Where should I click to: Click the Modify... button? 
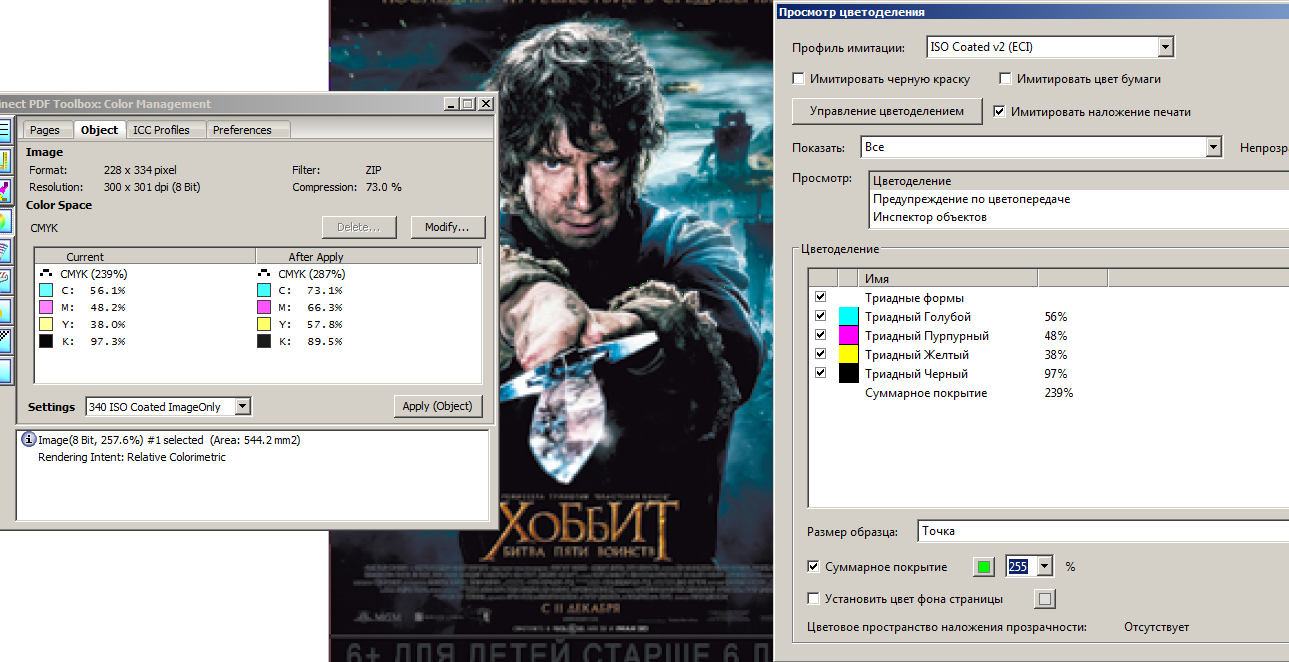(448, 227)
